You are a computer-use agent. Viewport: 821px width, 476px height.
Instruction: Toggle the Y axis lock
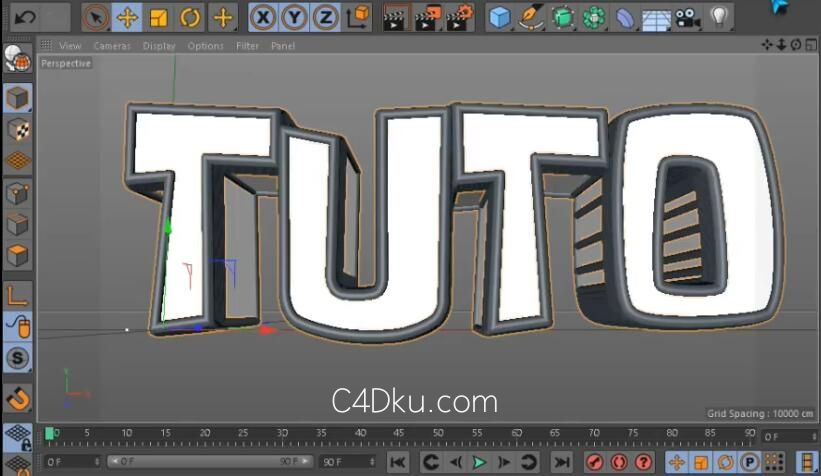[294, 17]
